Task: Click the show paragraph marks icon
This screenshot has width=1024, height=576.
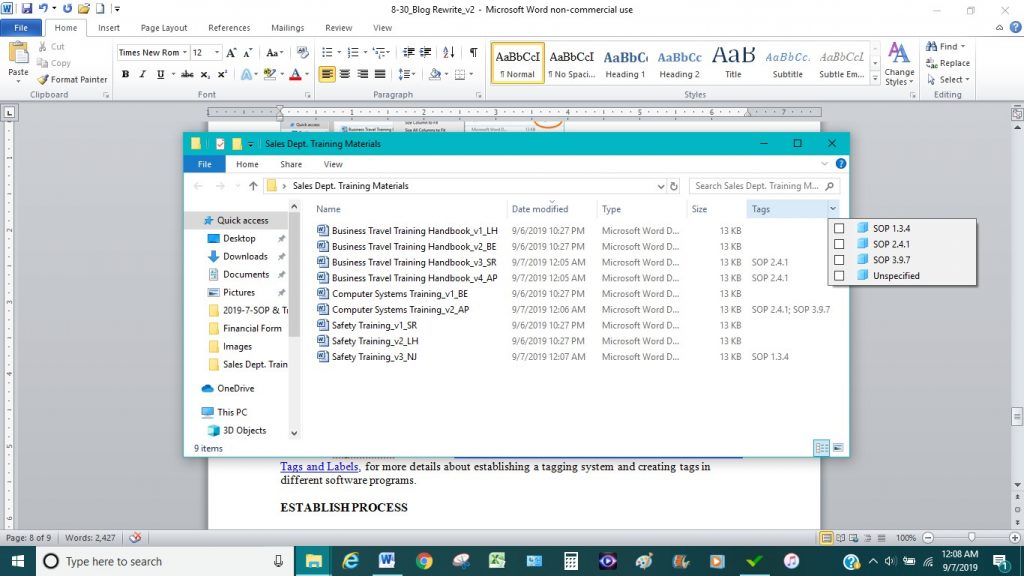Action: pyautogui.click(x=473, y=52)
